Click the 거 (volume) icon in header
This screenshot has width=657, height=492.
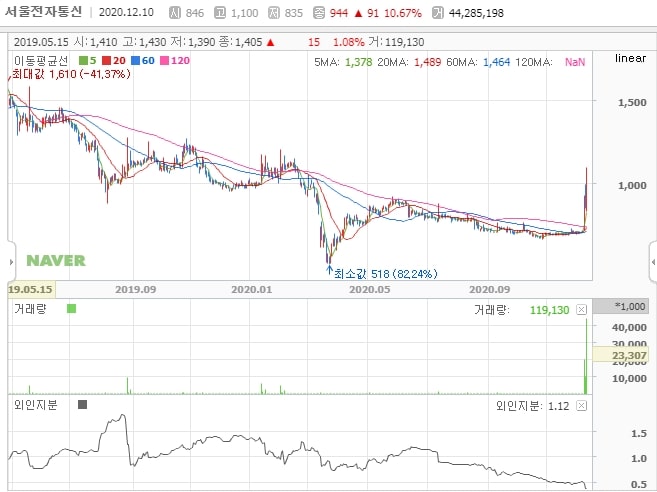tap(437, 13)
